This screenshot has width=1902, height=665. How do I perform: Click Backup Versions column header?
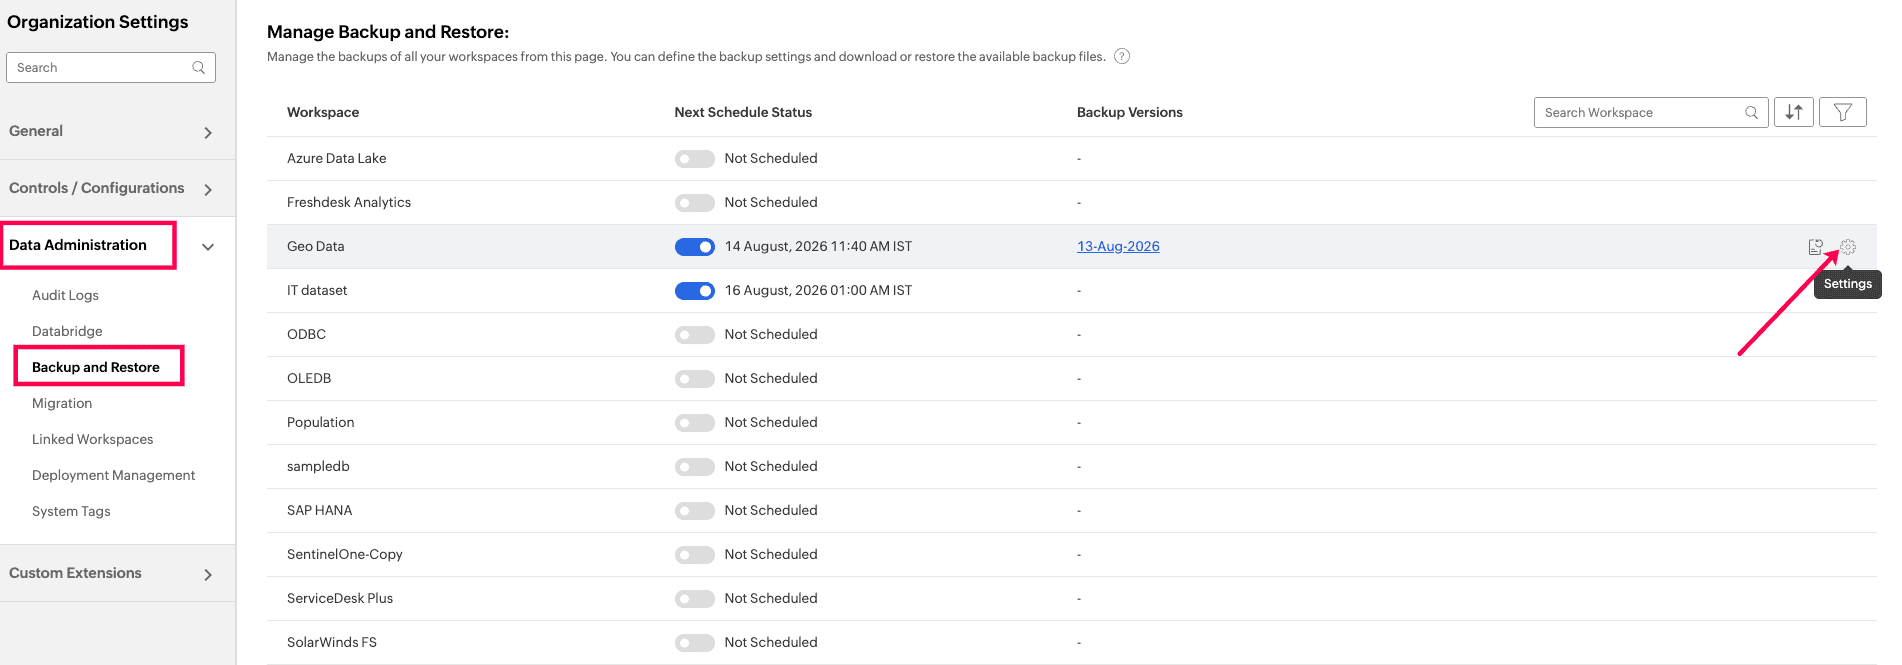(x=1130, y=112)
